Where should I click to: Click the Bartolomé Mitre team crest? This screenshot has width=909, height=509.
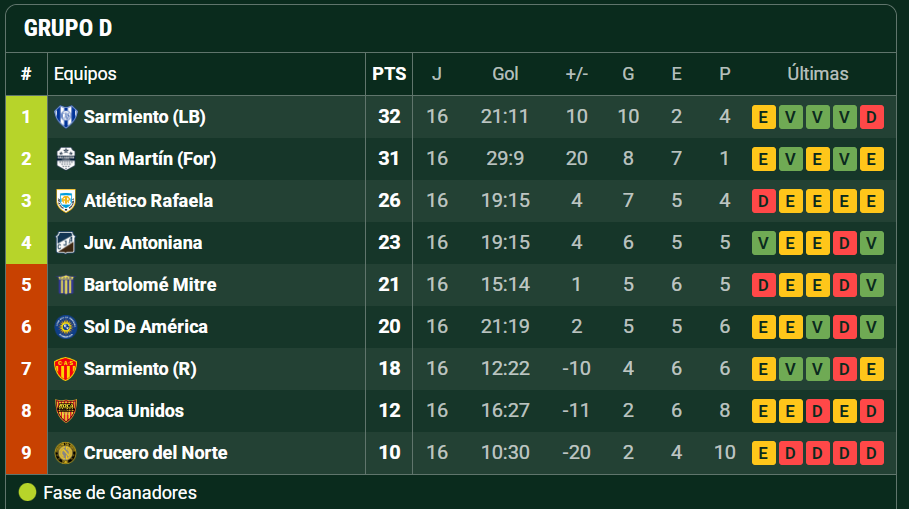tap(65, 285)
